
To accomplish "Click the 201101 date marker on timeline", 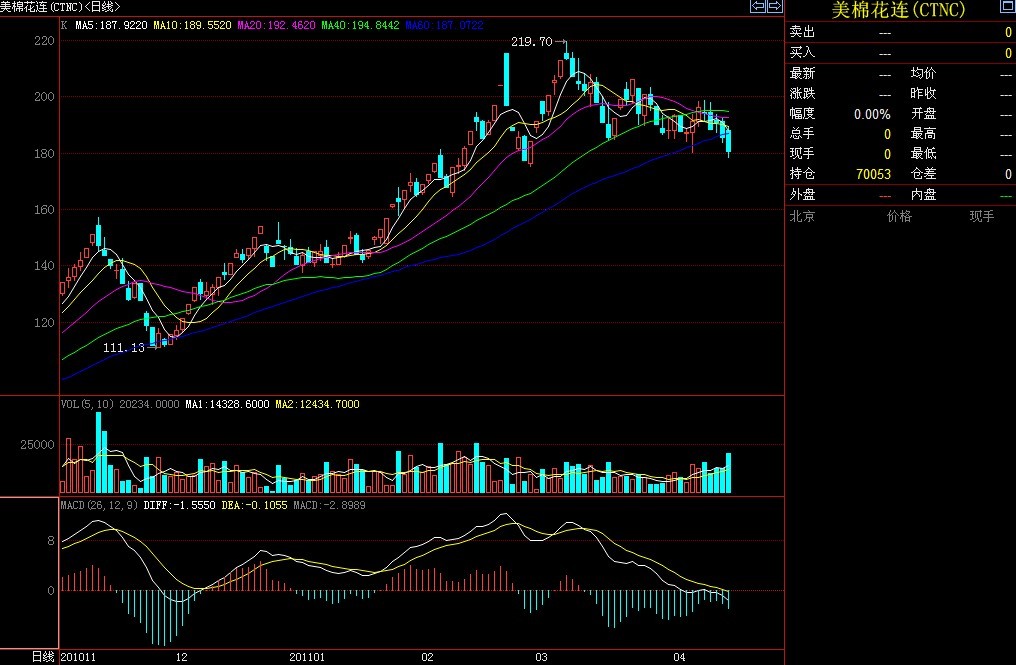I will (x=306, y=657).
